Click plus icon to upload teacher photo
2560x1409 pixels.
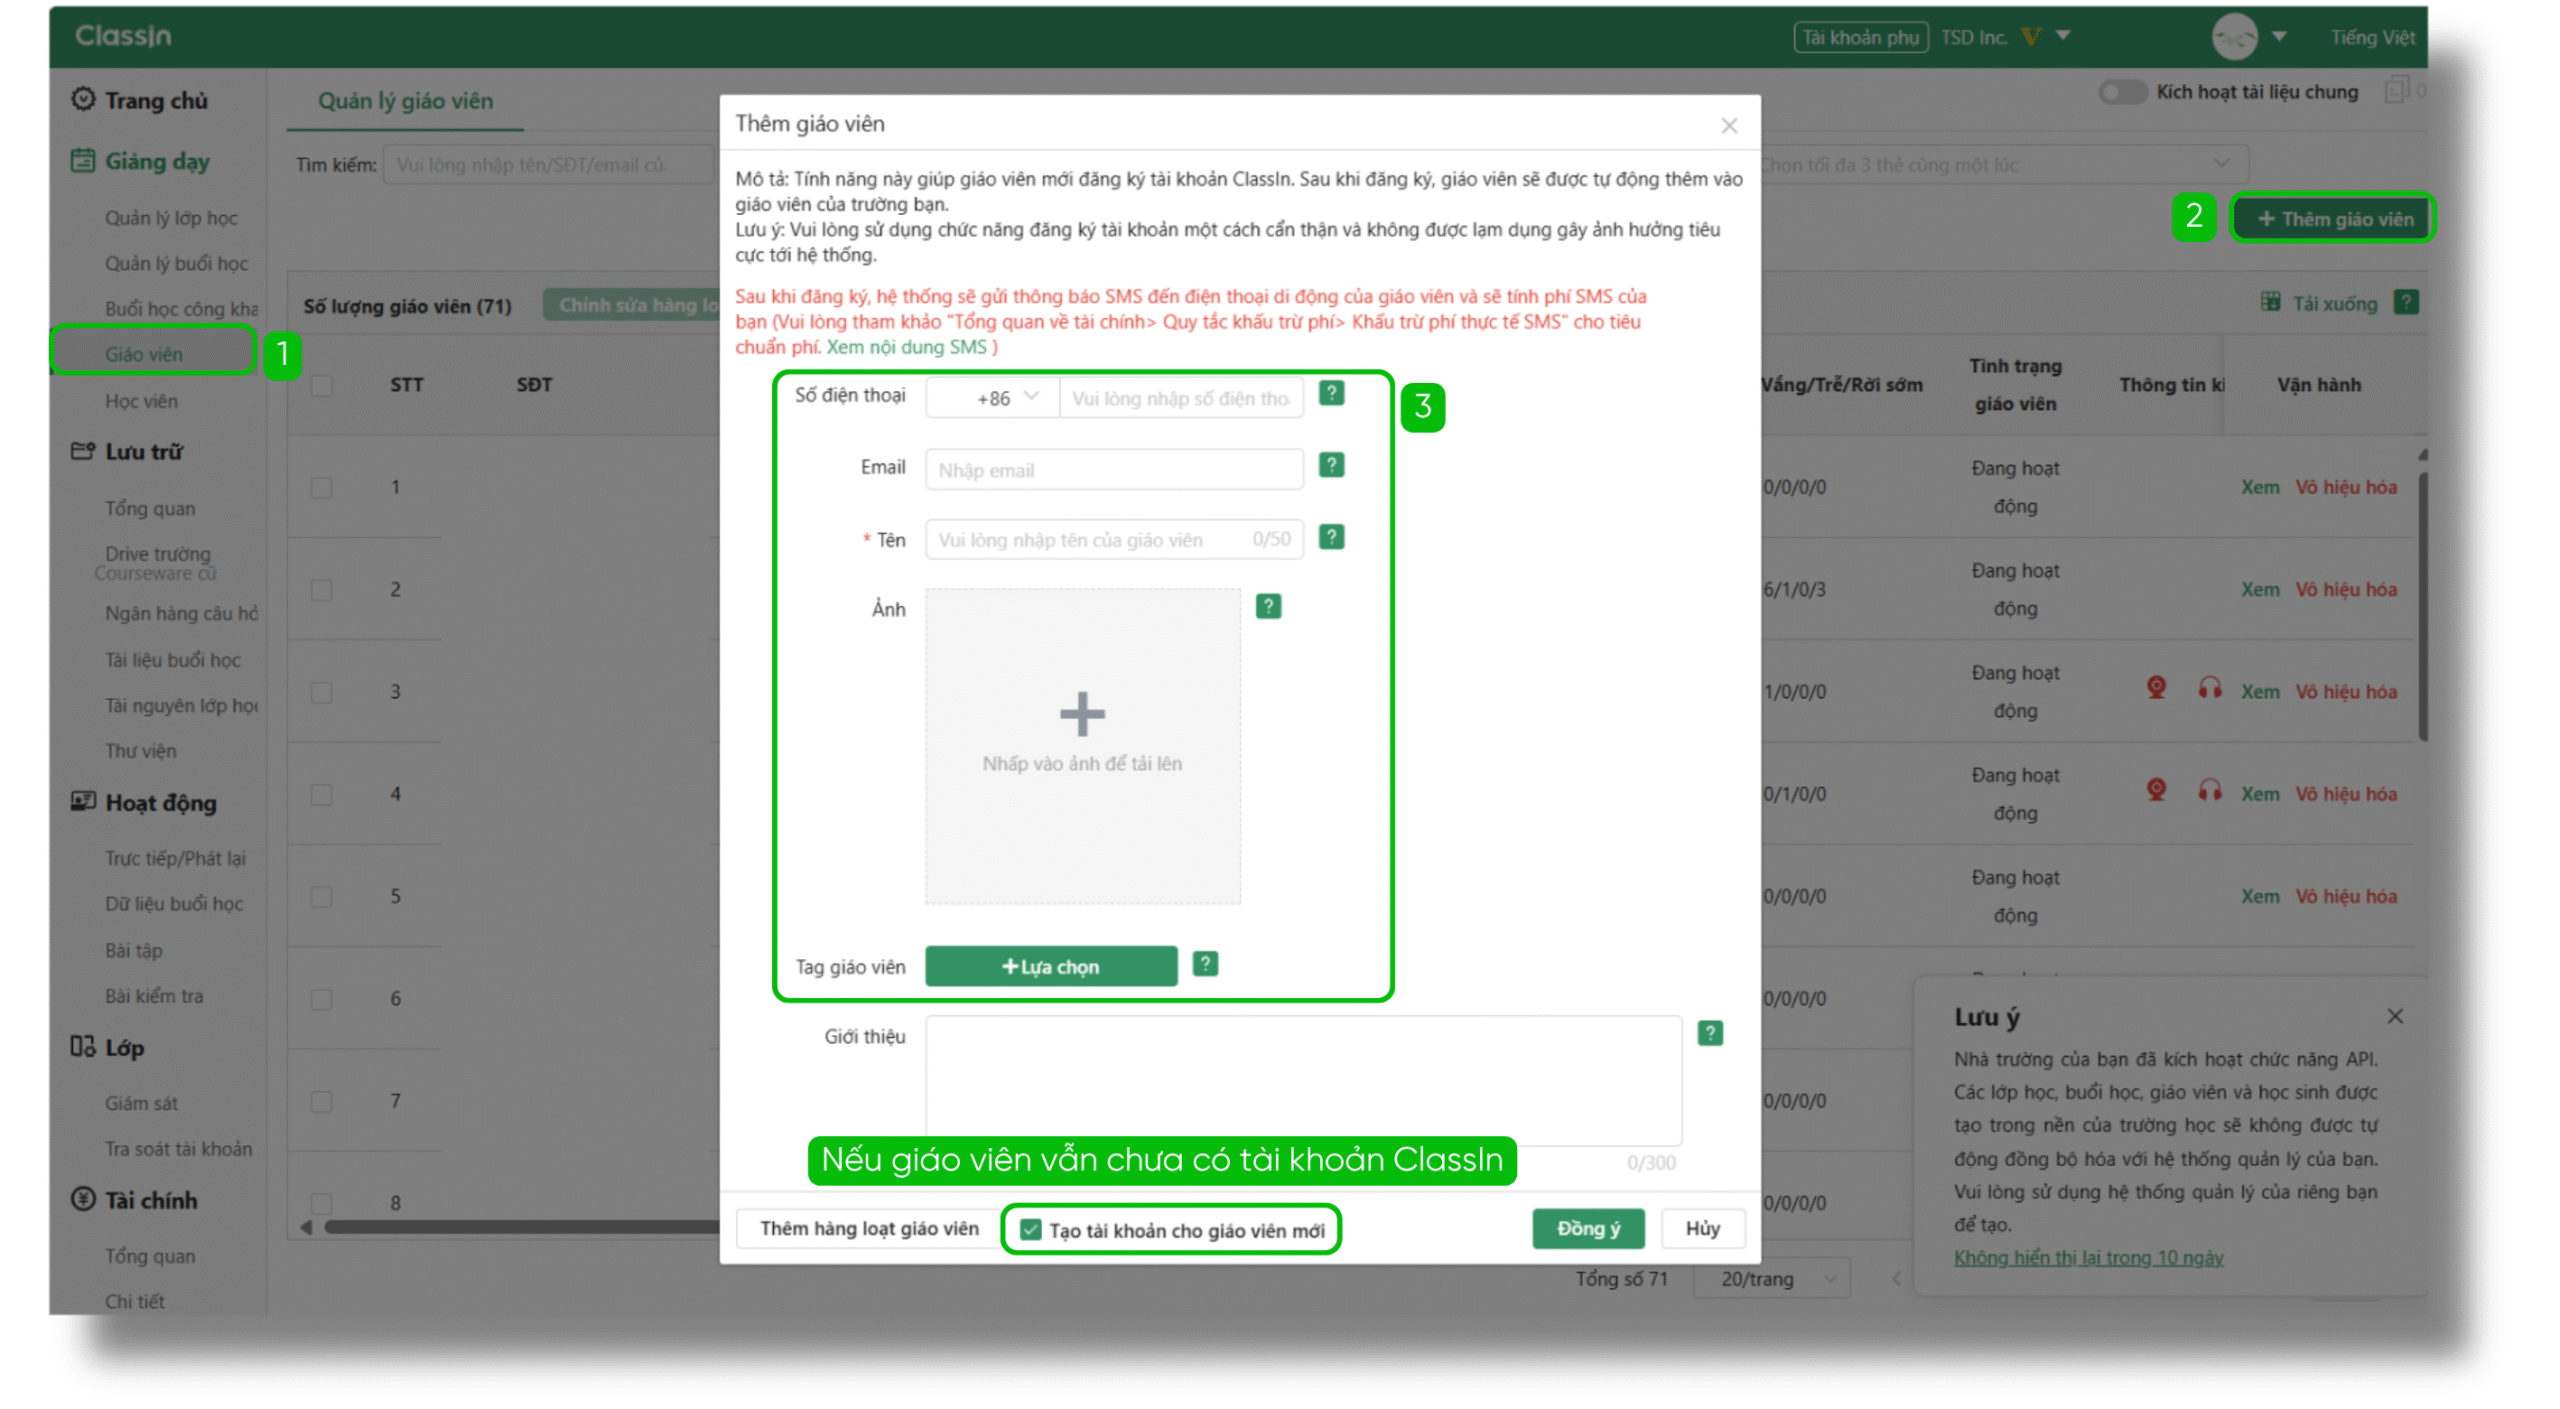pyautogui.click(x=1082, y=713)
